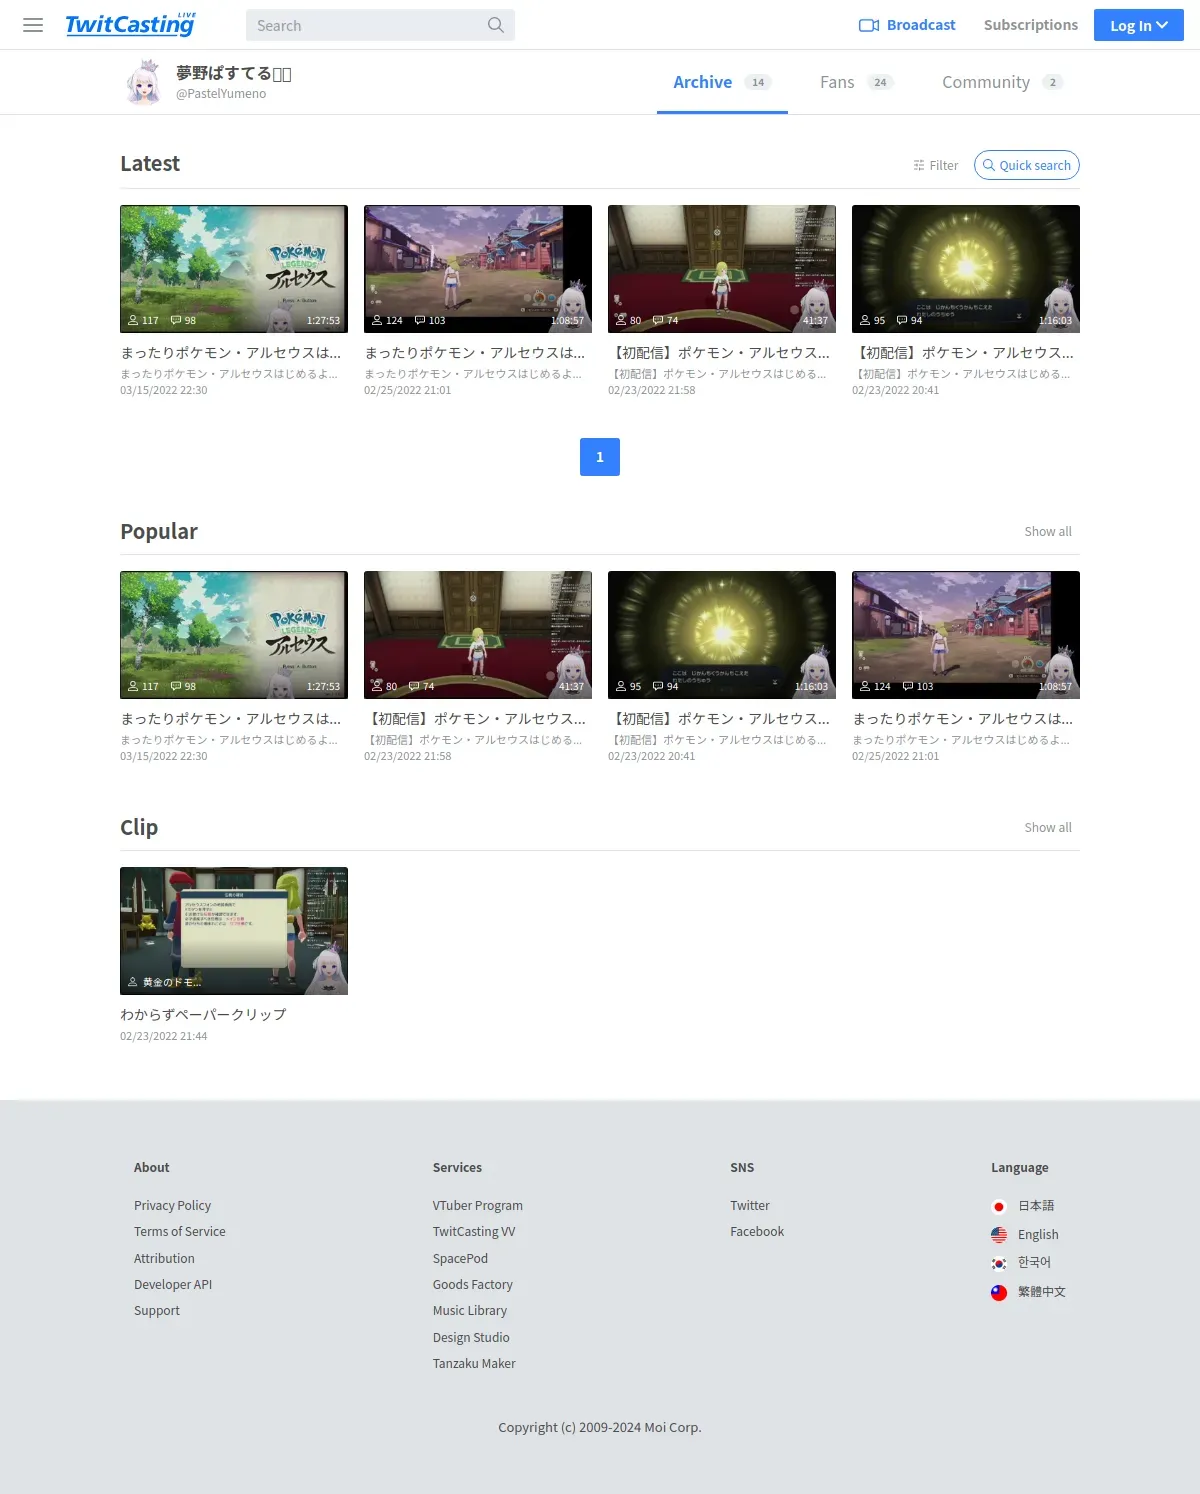Open the Developer API link
Image resolution: width=1200 pixels, height=1494 pixels.
tap(173, 1285)
